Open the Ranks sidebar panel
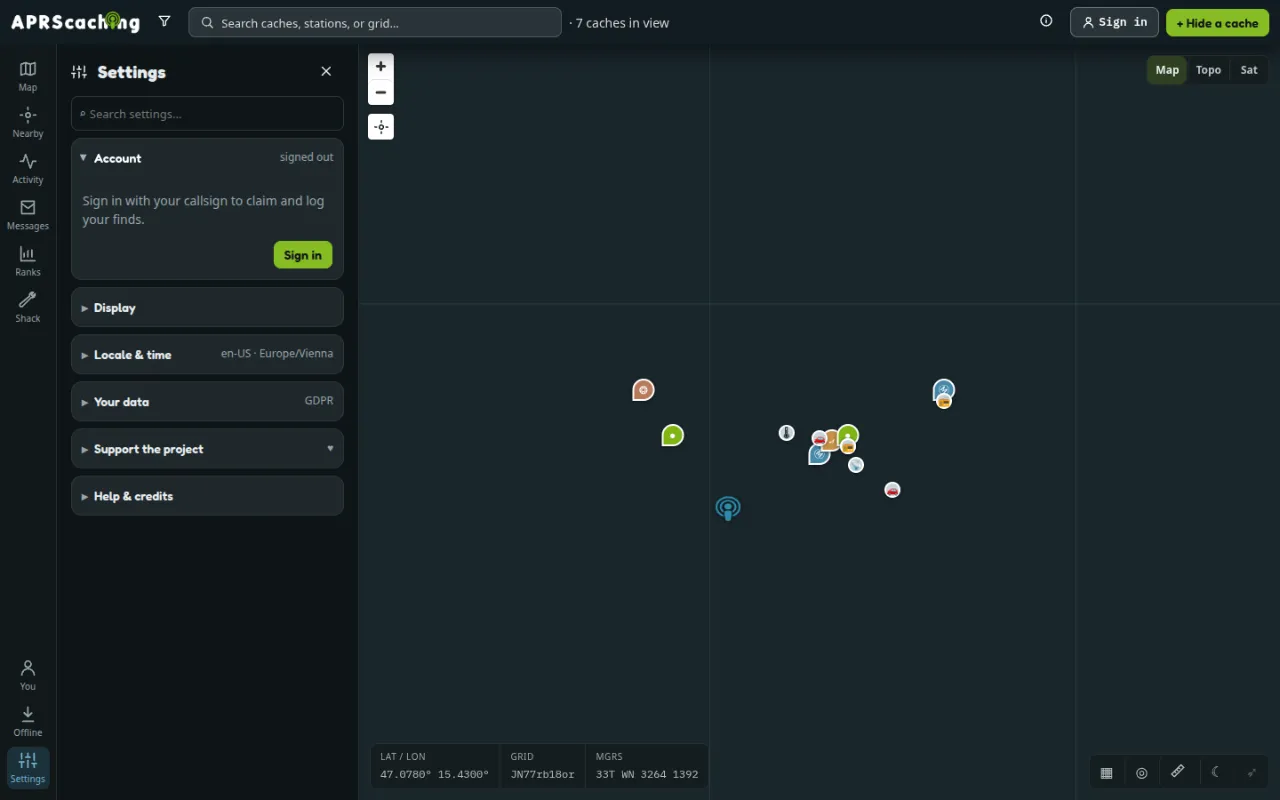 28,260
